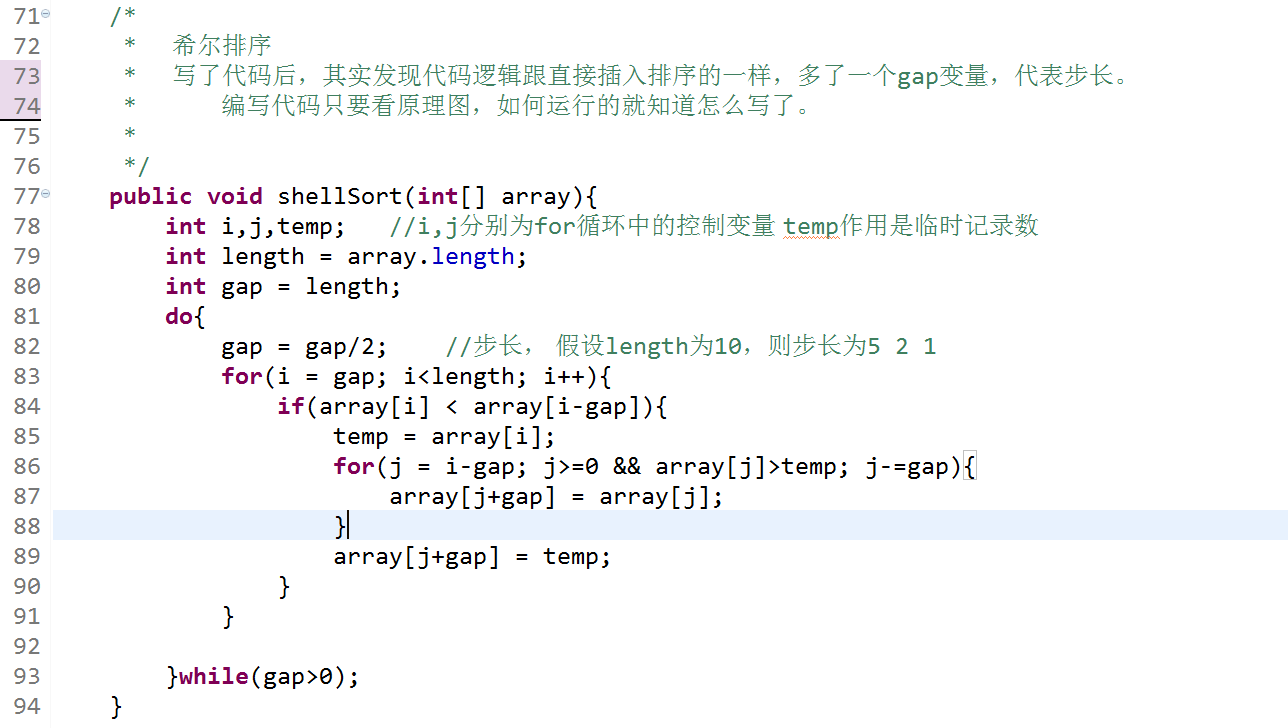Click the closing brace on highlighted line 88
The image size is (1288, 728).
coord(340,526)
